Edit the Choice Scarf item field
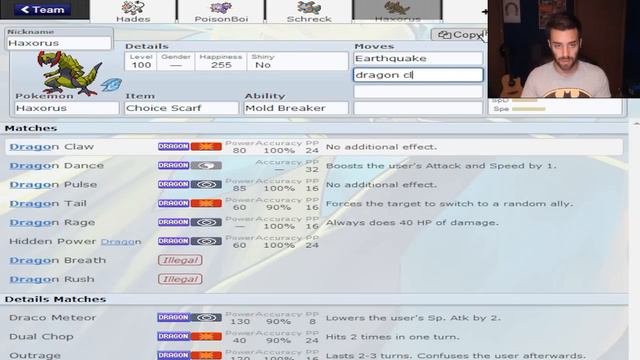This screenshot has height=360, width=640. tap(182, 108)
